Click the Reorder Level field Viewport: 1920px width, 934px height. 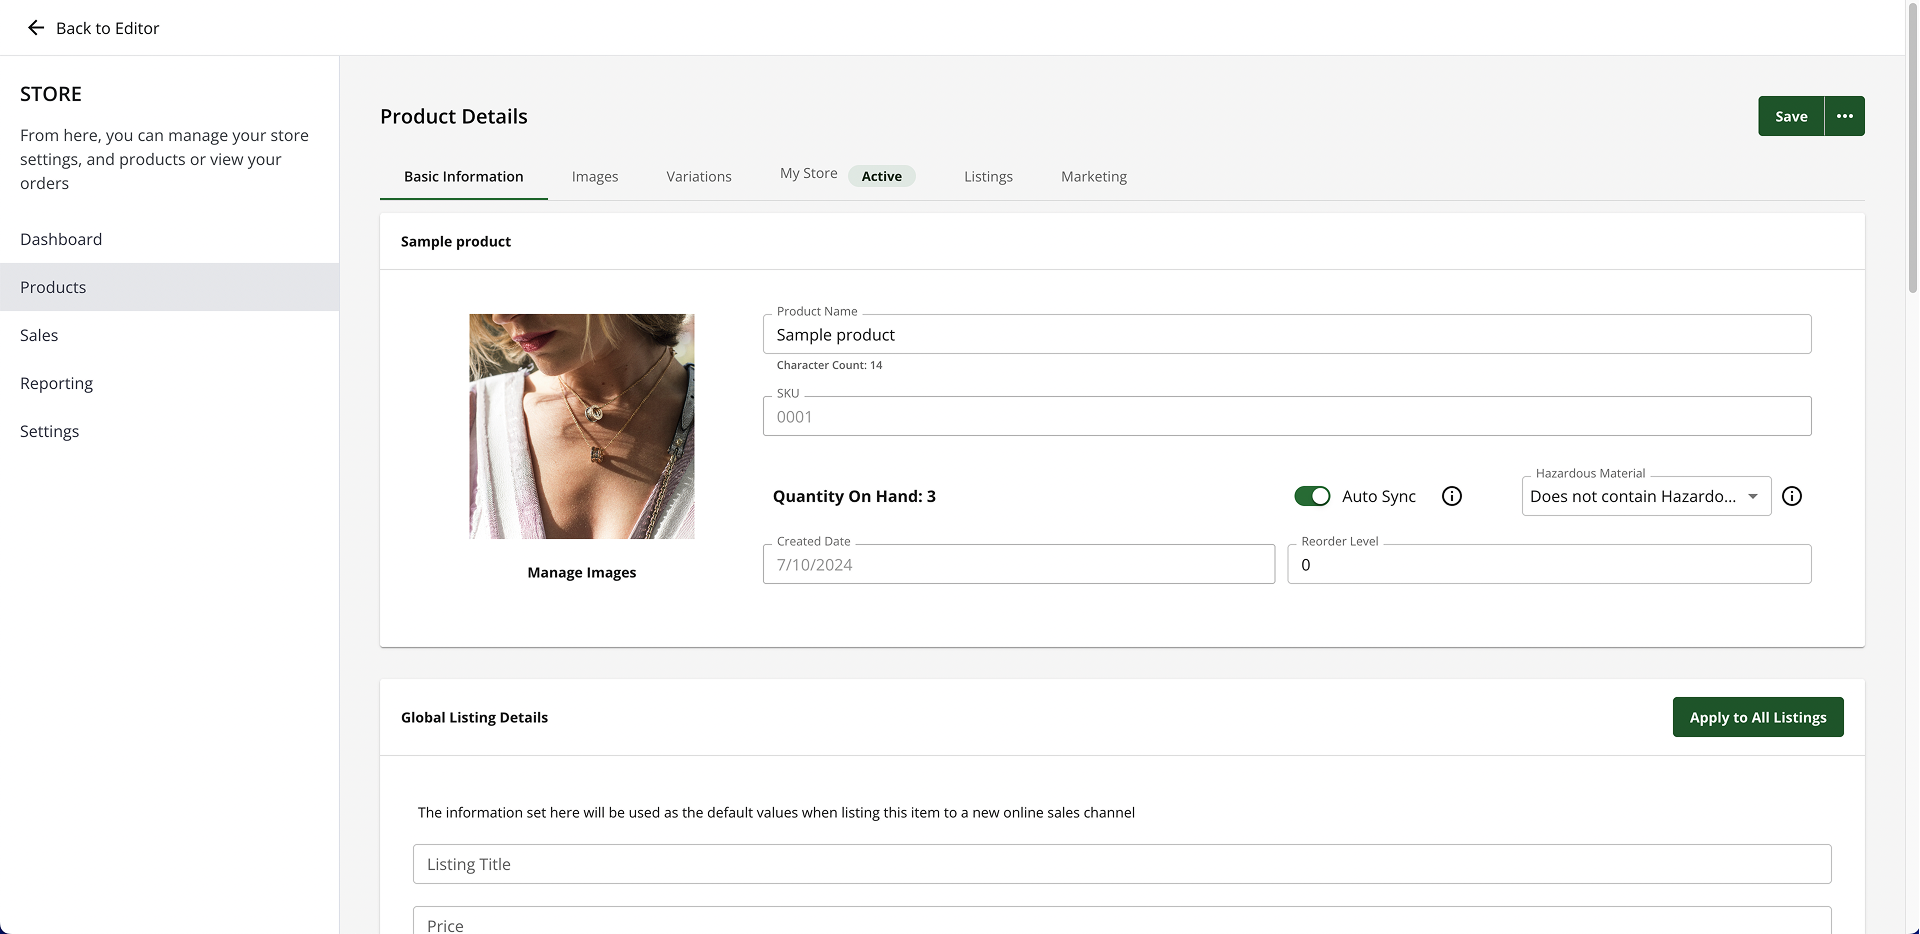(x=1549, y=564)
